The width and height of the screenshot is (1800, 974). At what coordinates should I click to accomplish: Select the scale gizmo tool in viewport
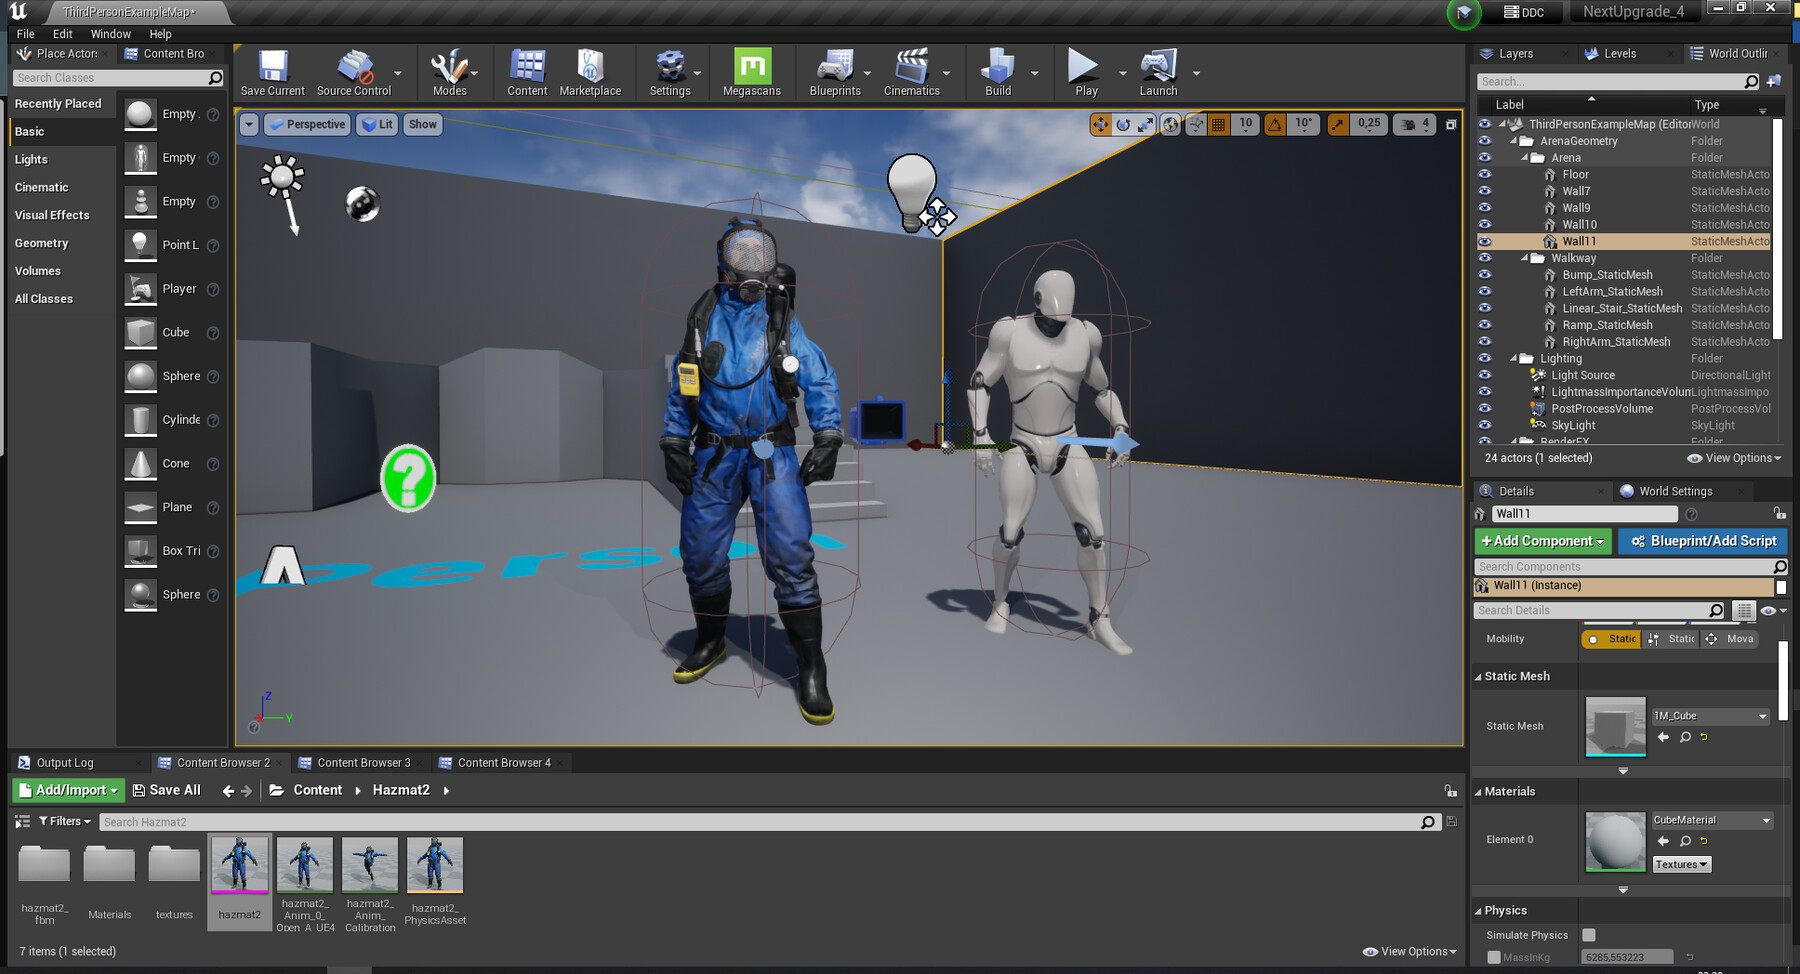click(1146, 124)
